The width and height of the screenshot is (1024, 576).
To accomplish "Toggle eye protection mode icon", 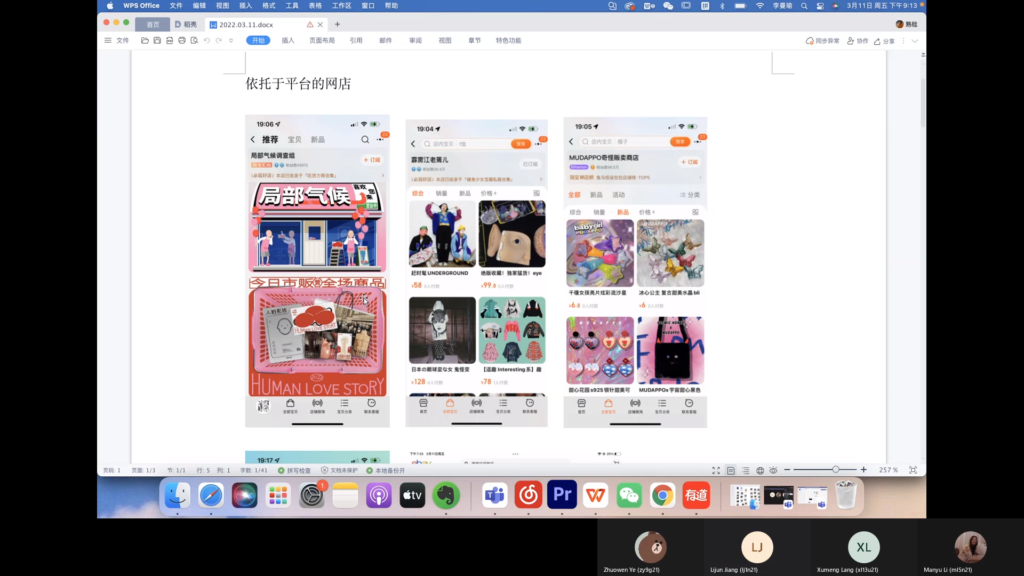I will coord(773,470).
